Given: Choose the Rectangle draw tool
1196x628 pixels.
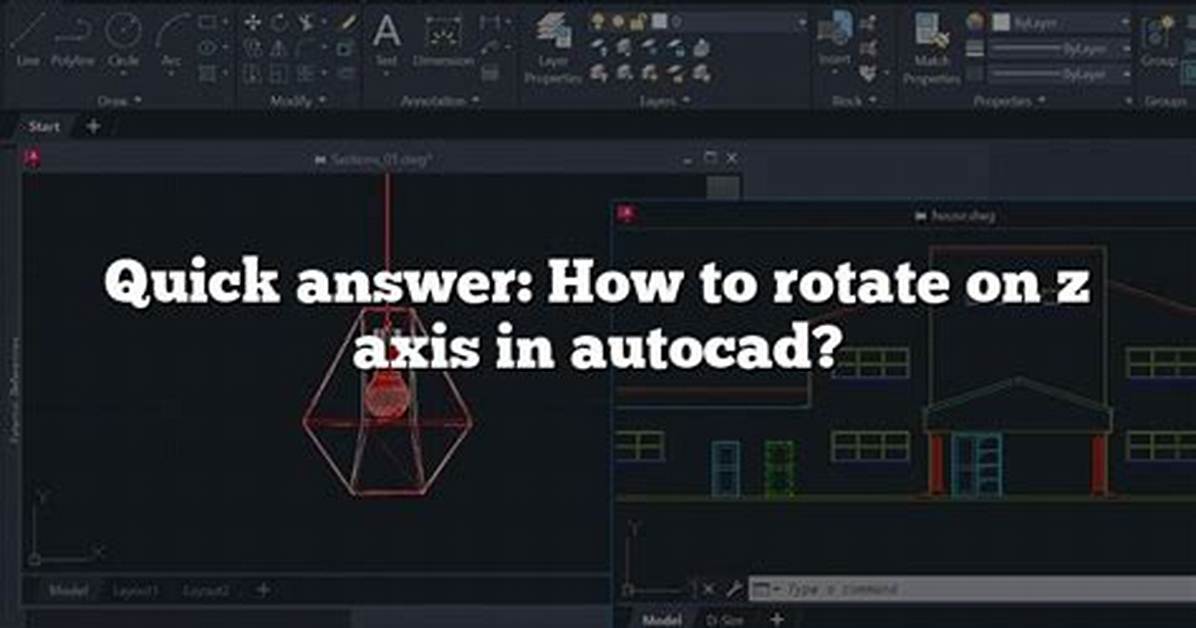Looking at the screenshot, I should point(207,23).
